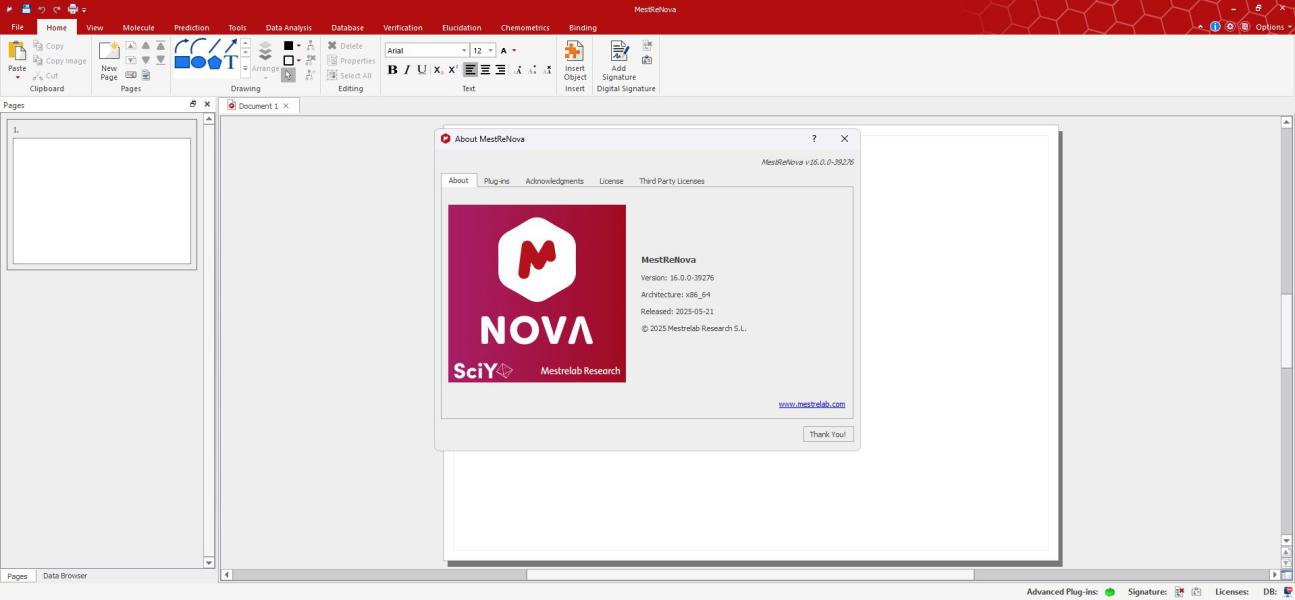
Task: Click the Thank You! button
Action: (827, 434)
